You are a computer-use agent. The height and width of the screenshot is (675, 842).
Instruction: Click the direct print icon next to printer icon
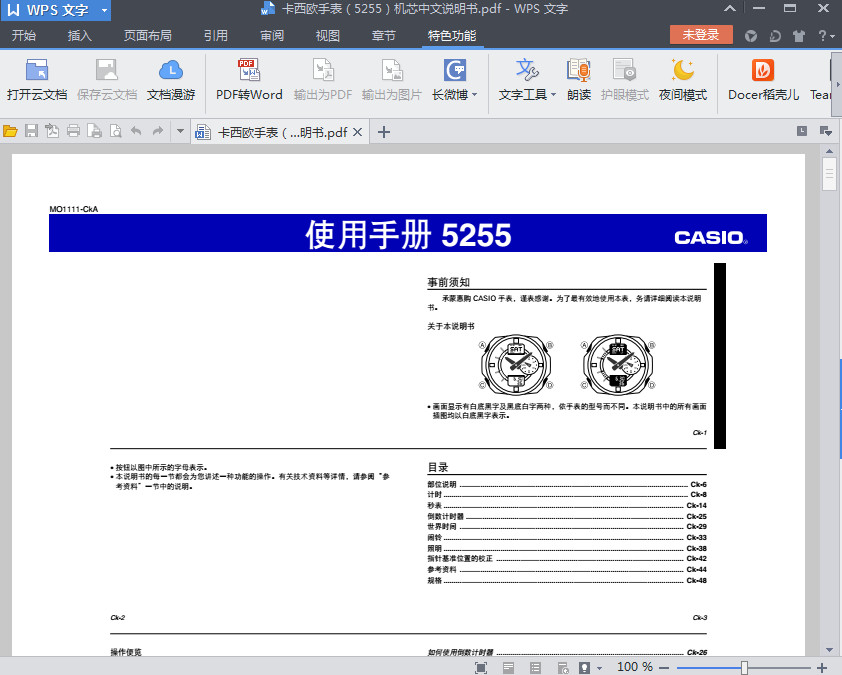coord(95,131)
